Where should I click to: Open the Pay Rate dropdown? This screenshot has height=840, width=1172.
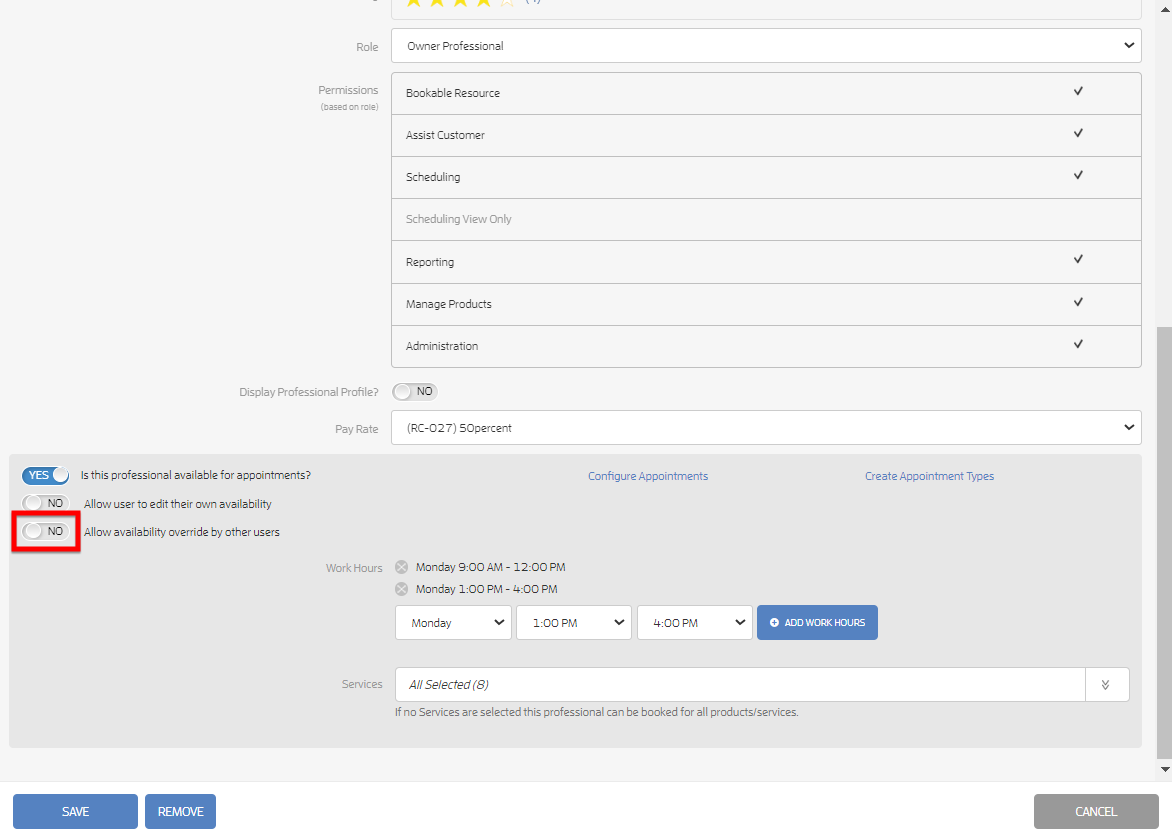pyautogui.click(x=766, y=427)
